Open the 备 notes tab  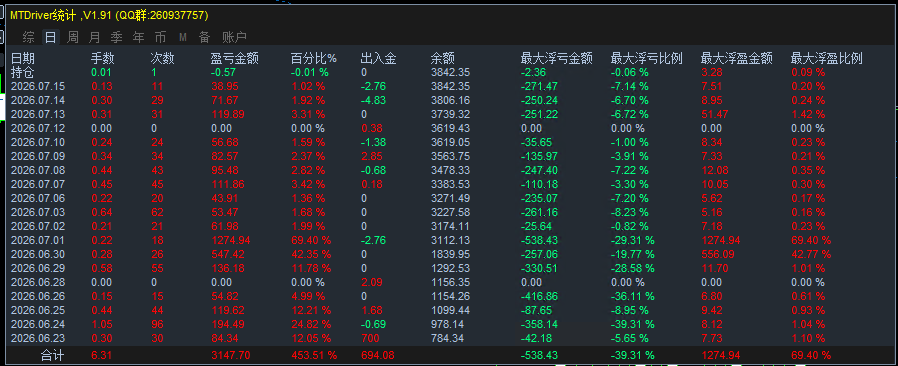pyautogui.click(x=204, y=38)
